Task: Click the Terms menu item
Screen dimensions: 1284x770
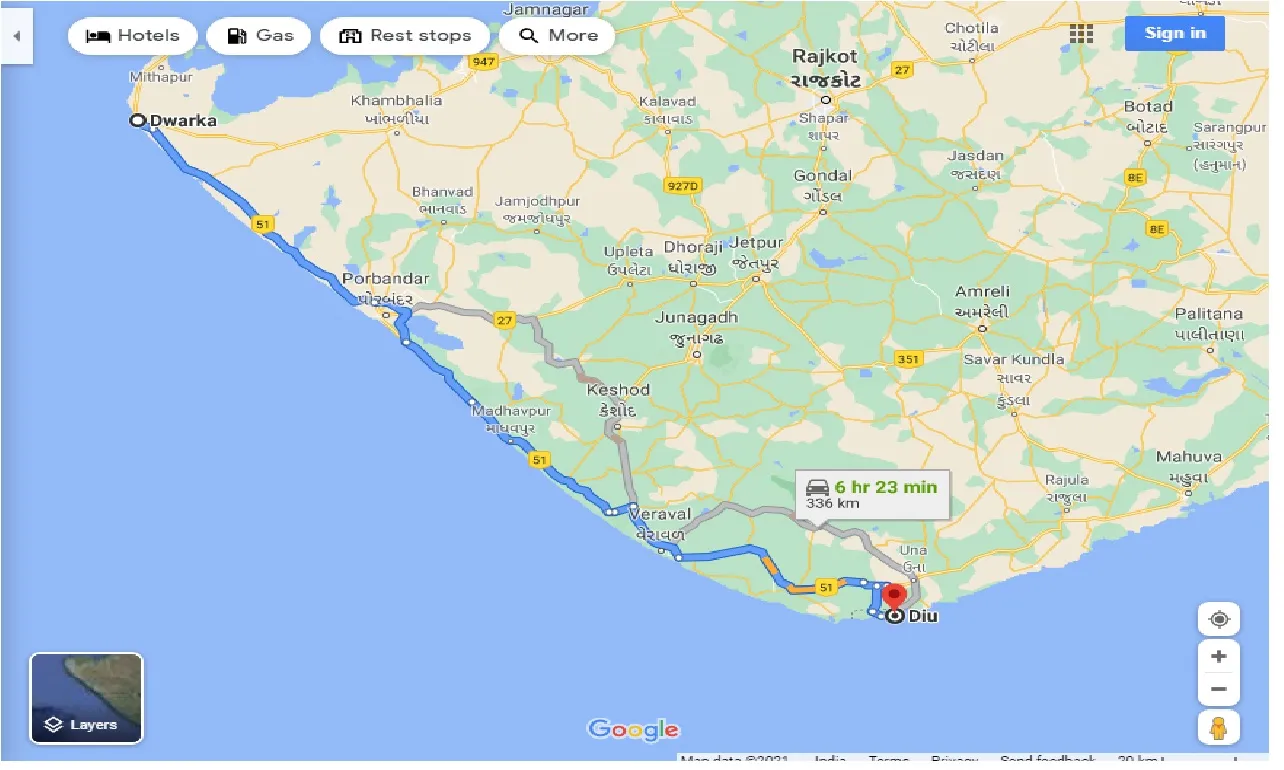Action: (888, 760)
